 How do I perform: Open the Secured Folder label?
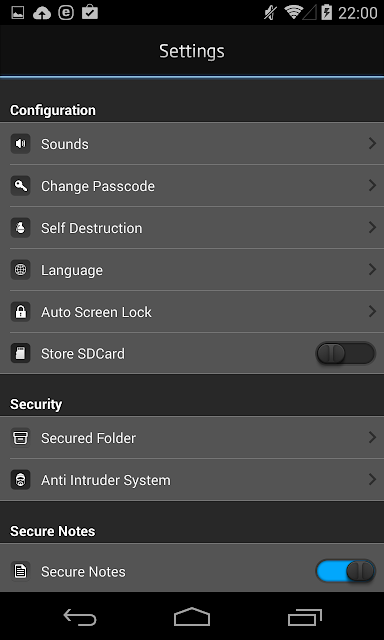[88, 438]
